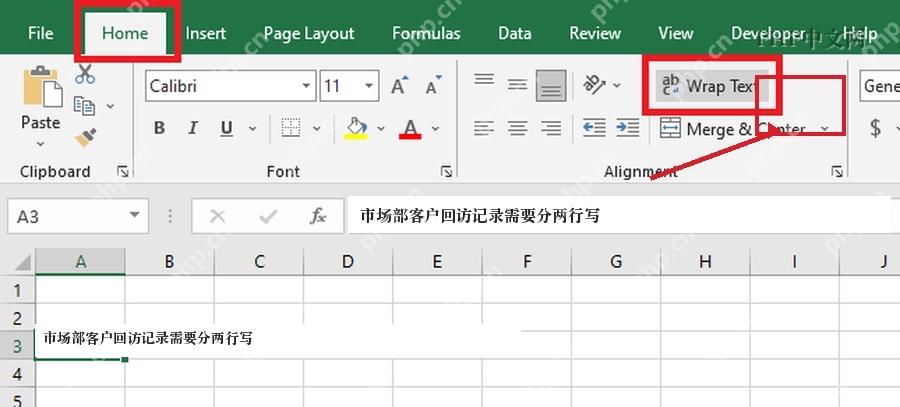
Task: Open the Underline style arrow
Action: click(x=252, y=128)
